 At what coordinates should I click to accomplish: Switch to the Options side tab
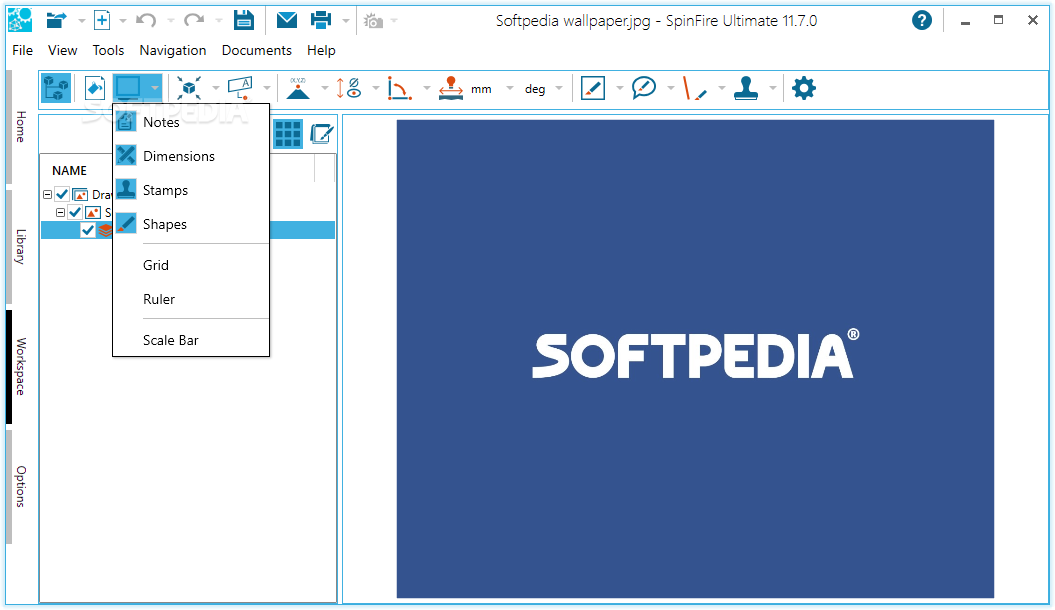click(x=21, y=486)
